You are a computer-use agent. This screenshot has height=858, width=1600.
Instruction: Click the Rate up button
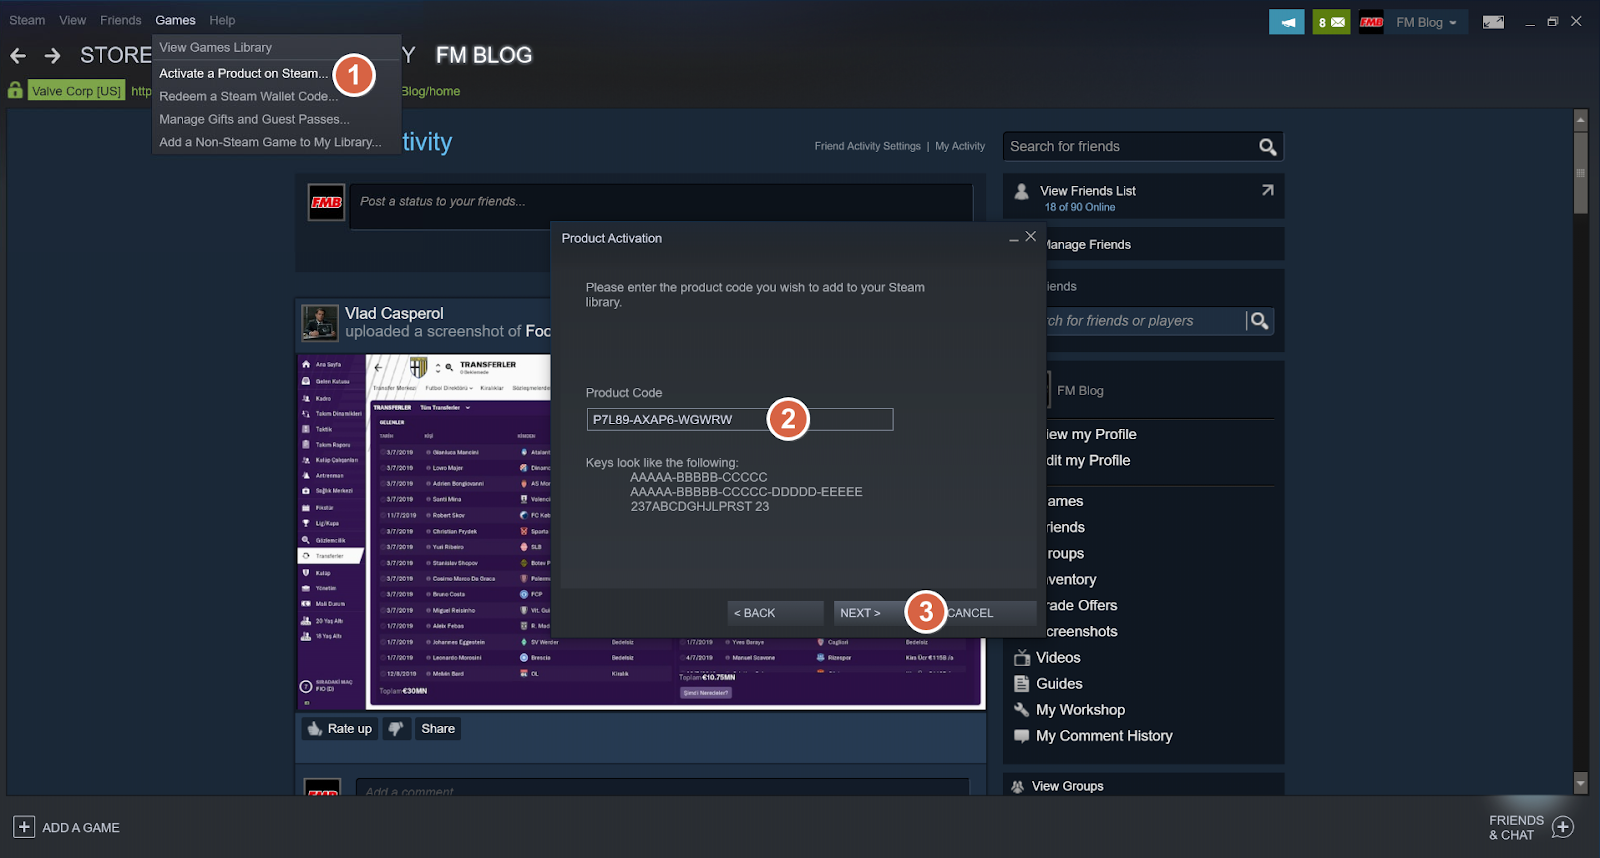(x=340, y=729)
